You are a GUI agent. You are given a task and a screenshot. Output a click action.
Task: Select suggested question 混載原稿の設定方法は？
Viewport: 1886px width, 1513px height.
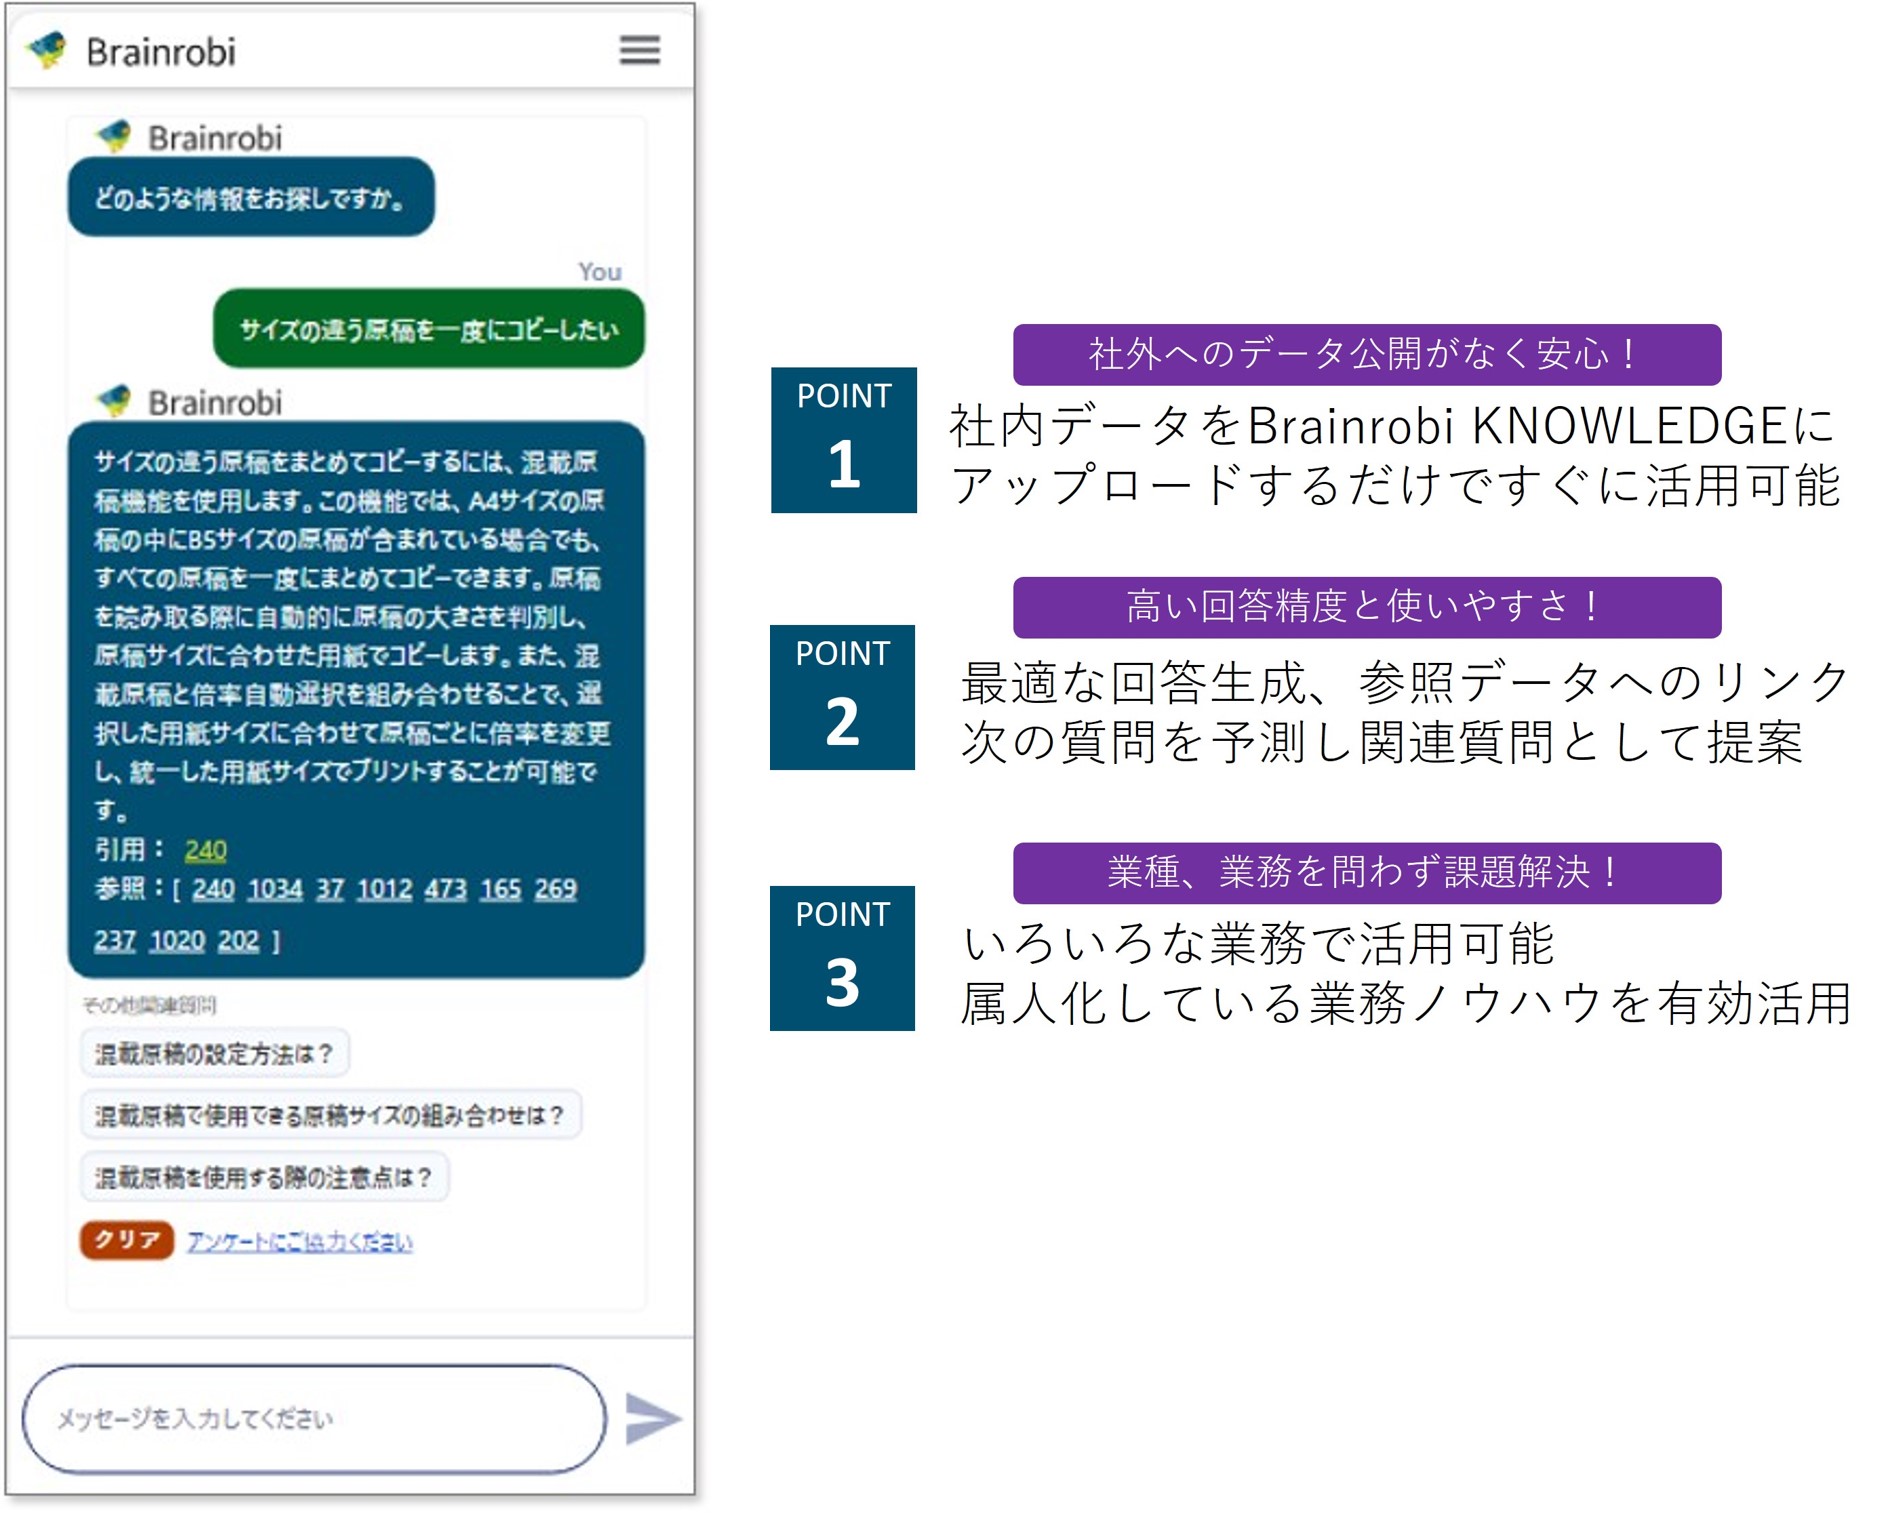pos(214,1053)
